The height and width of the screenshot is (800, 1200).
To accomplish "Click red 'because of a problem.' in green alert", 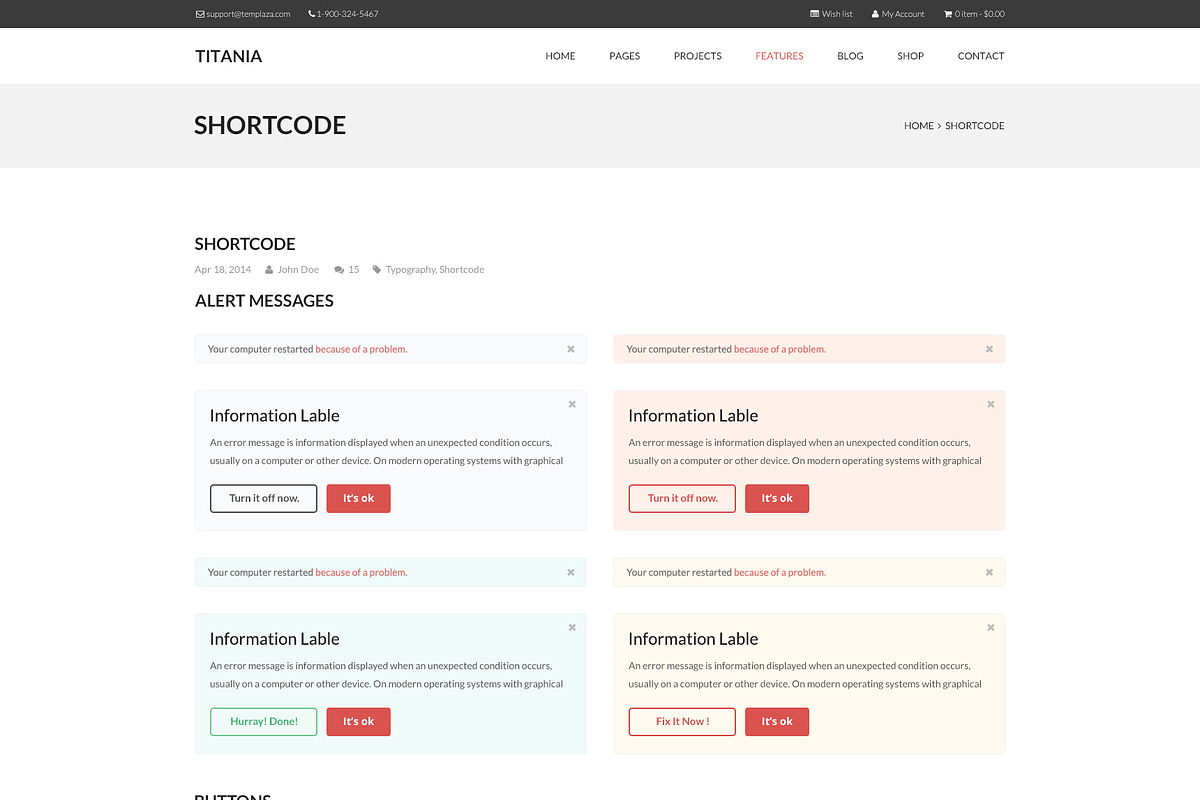I will pyautogui.click(x=361, y=572).
